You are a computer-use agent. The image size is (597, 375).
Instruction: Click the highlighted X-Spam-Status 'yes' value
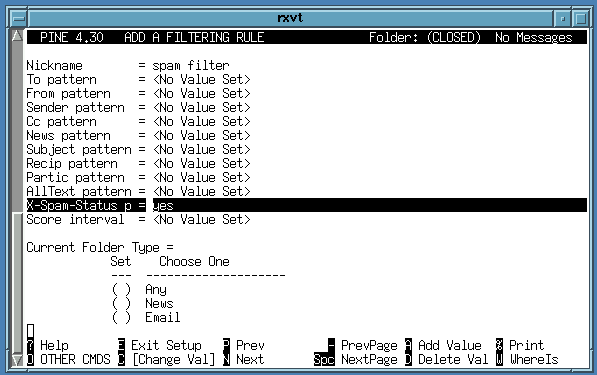point(163,206)
